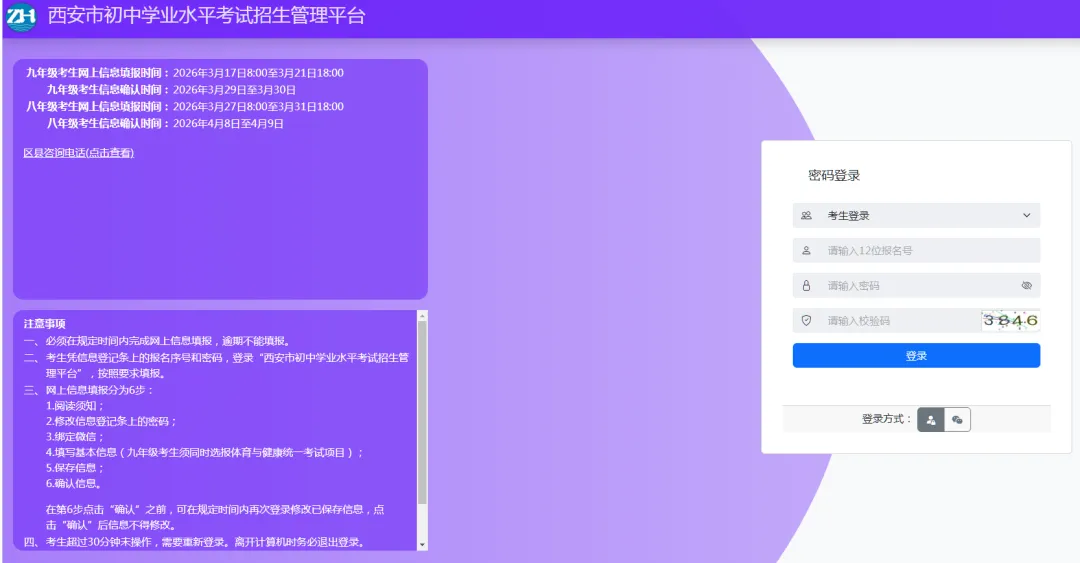The image size is (1080, 563).
Task: Click the step text 1.阅读须知
Action: tap(74, 406)
